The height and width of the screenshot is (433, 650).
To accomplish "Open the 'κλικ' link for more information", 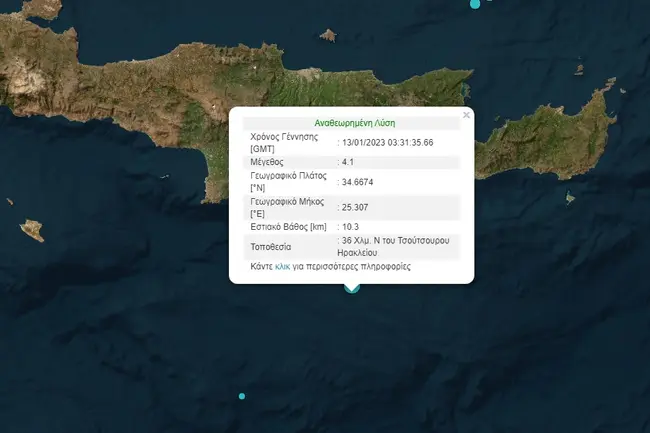I will coord(282,268).
